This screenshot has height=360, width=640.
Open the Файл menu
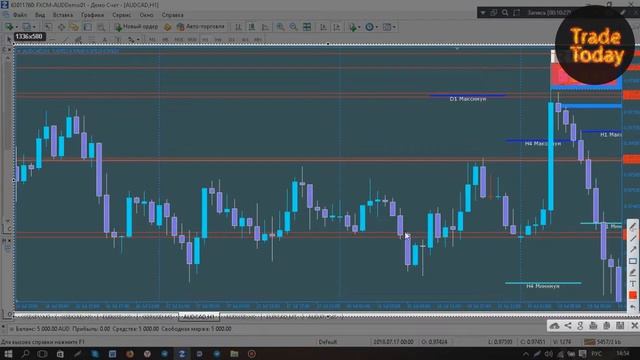point(20,15)
